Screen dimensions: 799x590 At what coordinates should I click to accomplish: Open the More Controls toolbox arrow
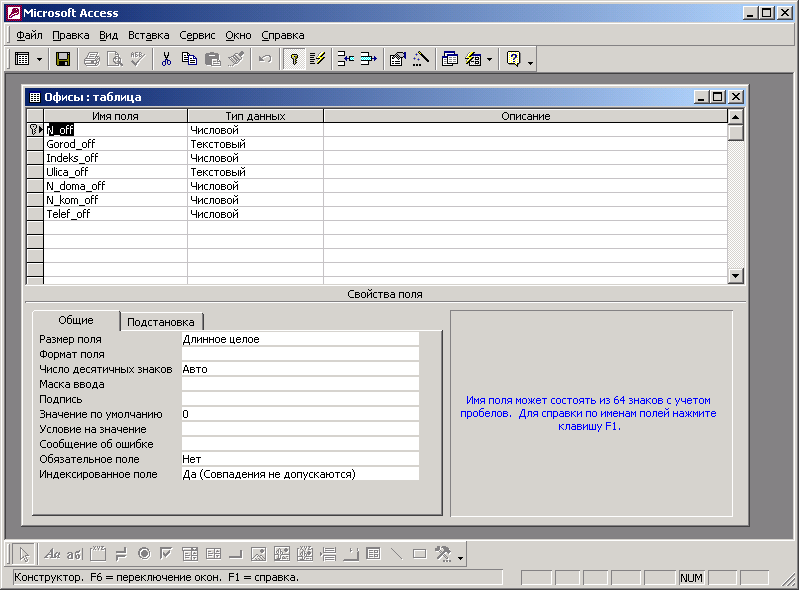[x=460, y=558]
